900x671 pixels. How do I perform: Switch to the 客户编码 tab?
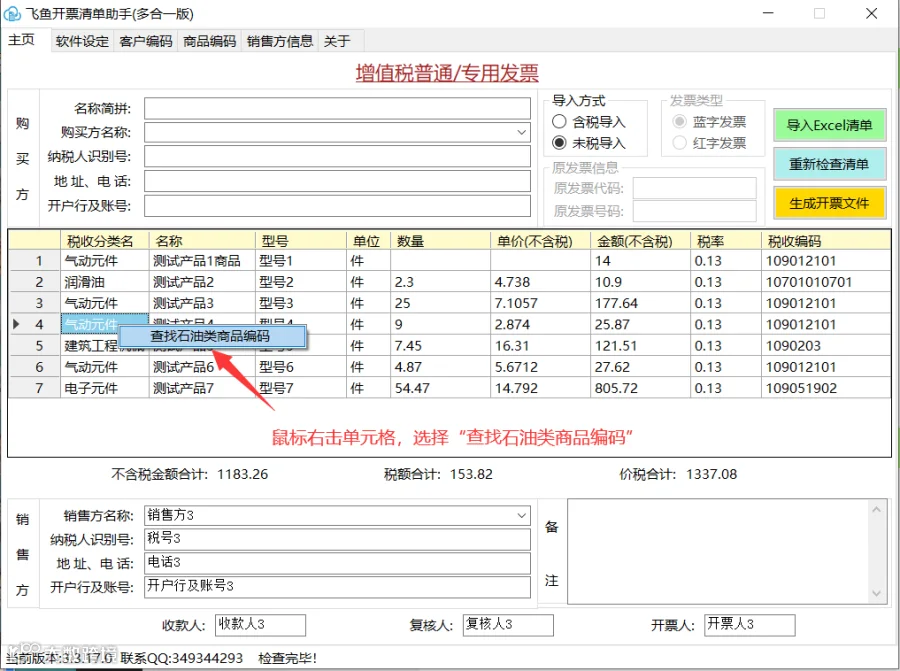[x=146, y=41]
